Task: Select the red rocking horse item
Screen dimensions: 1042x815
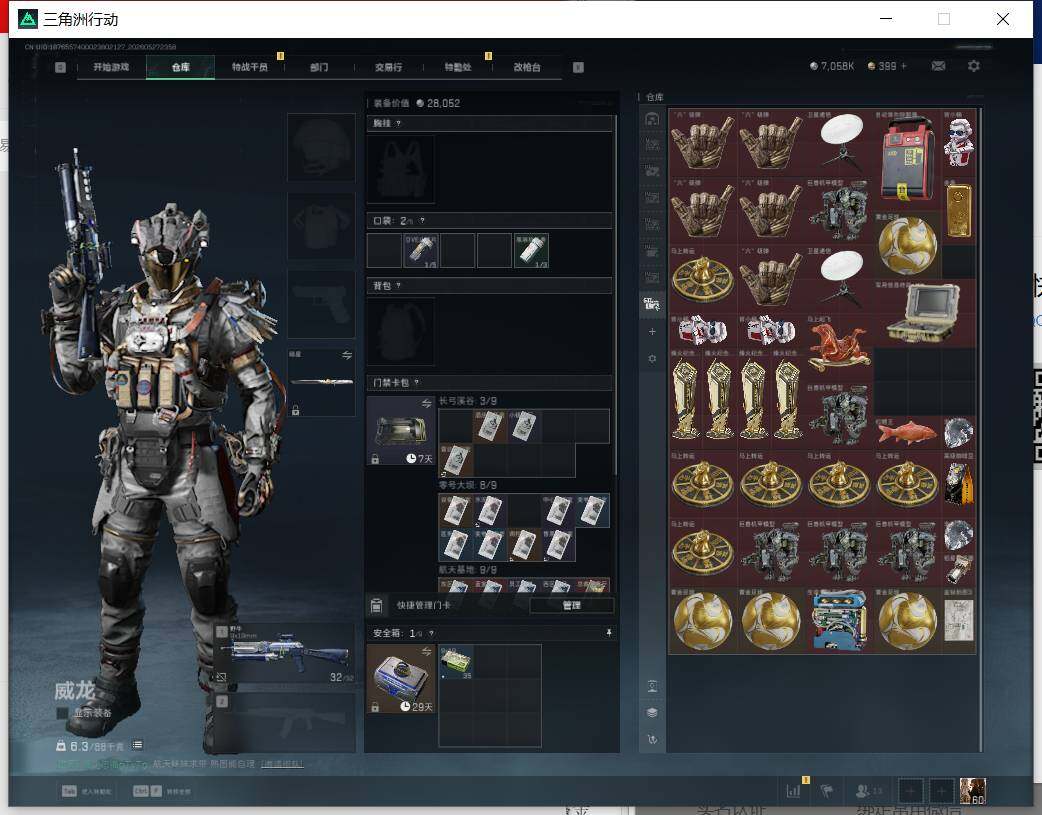Action: pos(839,347)
